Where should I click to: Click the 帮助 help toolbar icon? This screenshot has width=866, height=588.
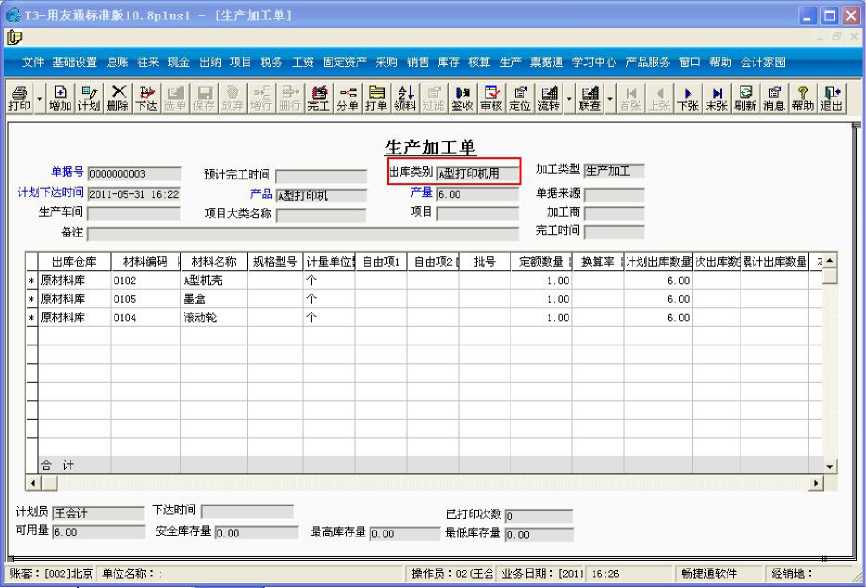click(802, 98)
